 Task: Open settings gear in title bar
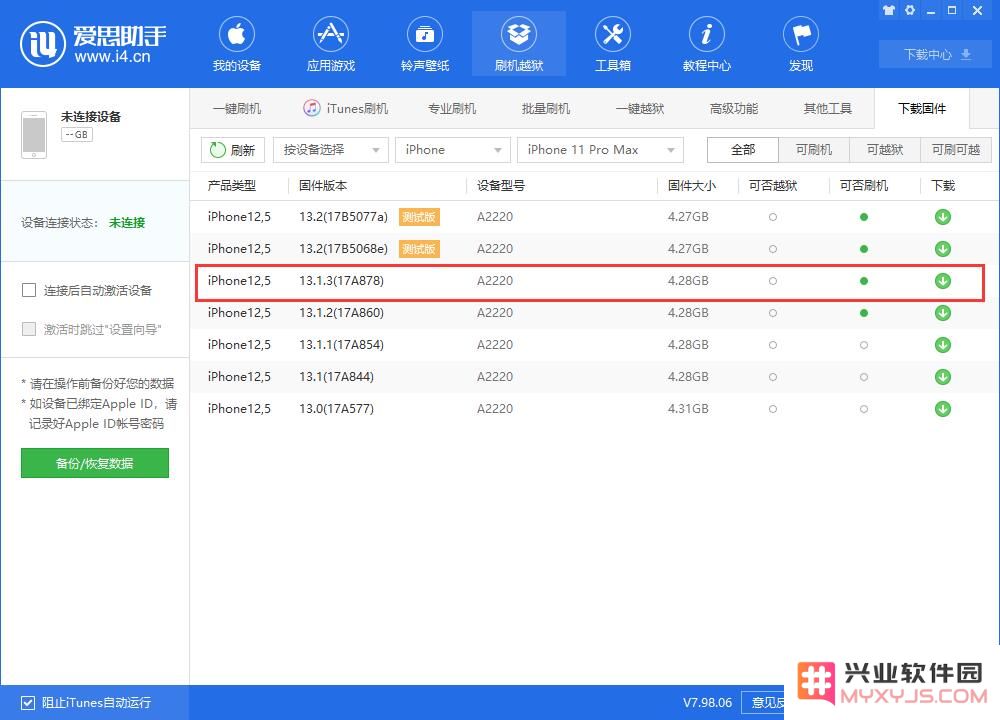click(x=910, y=10)
